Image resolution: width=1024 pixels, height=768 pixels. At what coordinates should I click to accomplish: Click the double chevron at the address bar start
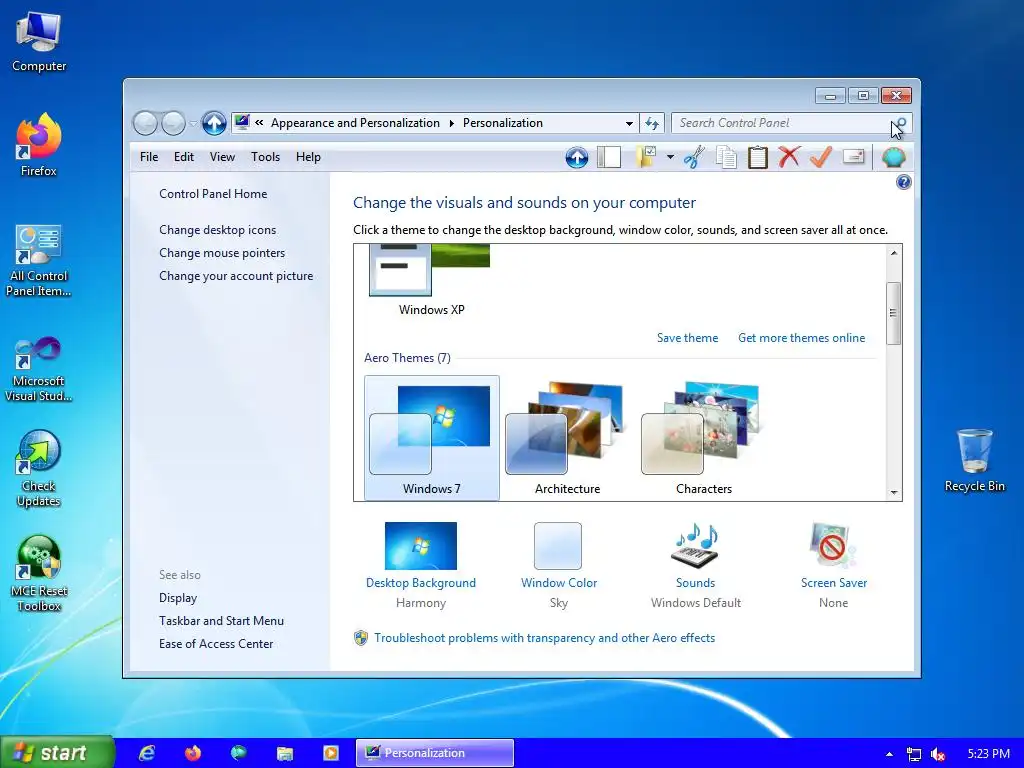259,122
